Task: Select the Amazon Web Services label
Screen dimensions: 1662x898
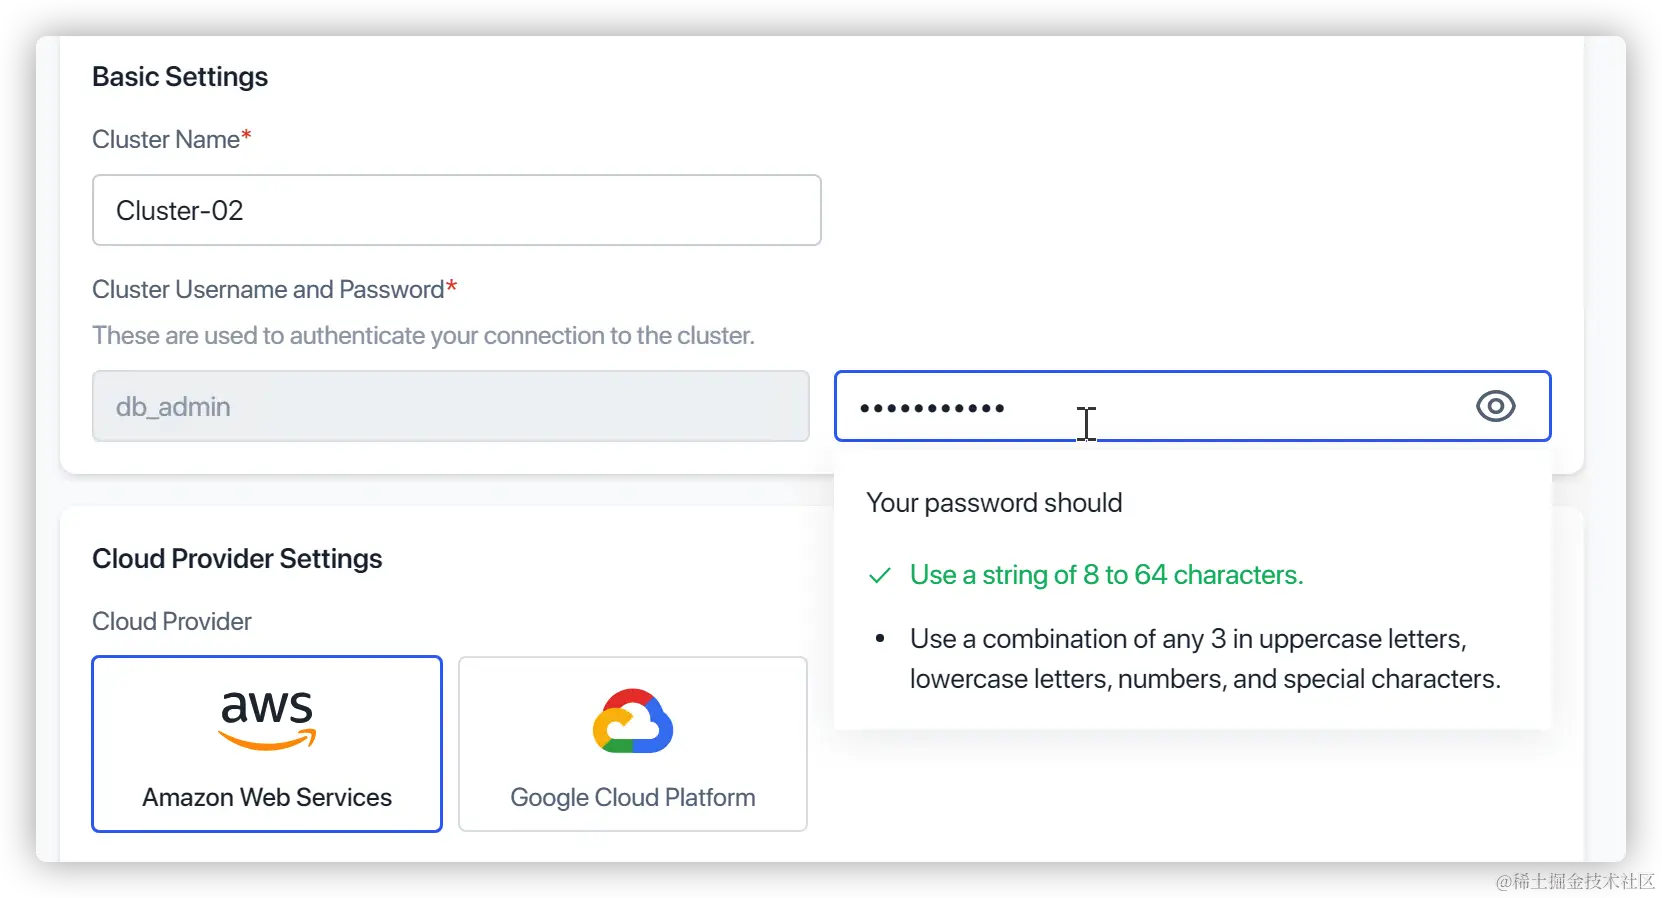Action: 267,797
